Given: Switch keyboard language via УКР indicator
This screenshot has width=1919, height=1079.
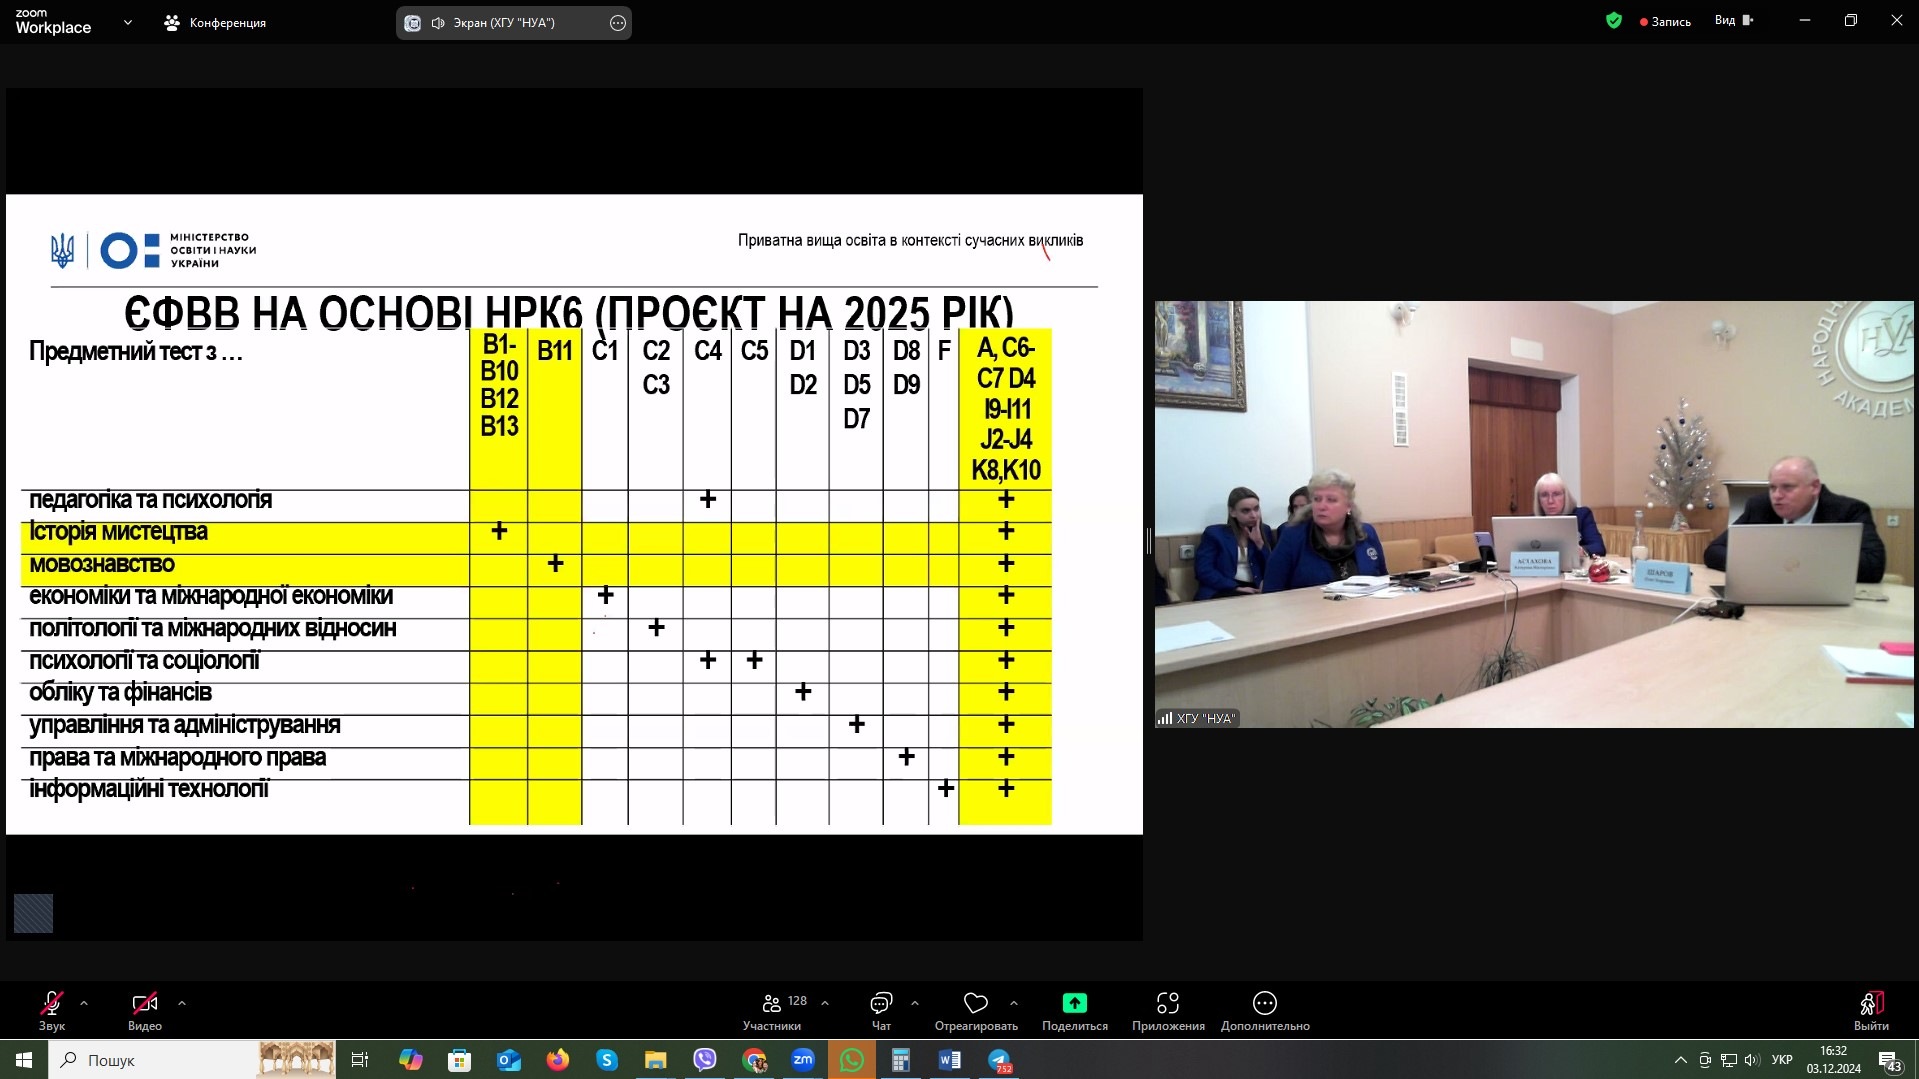Looking at the screenshot, I should [1782, 1060].
